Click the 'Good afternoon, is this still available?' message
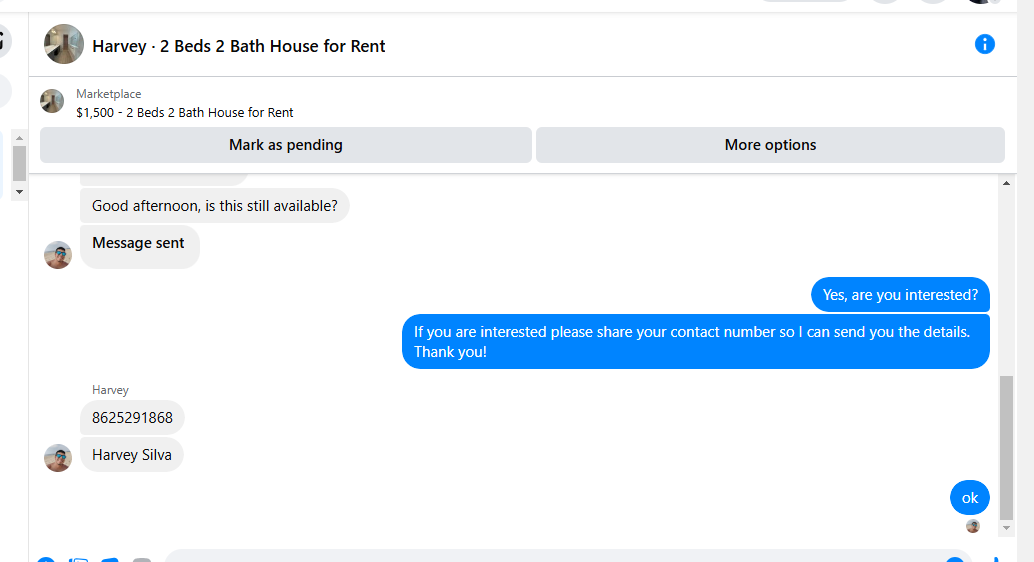This screenshot has width=1034, height=562. click(215, 206)
